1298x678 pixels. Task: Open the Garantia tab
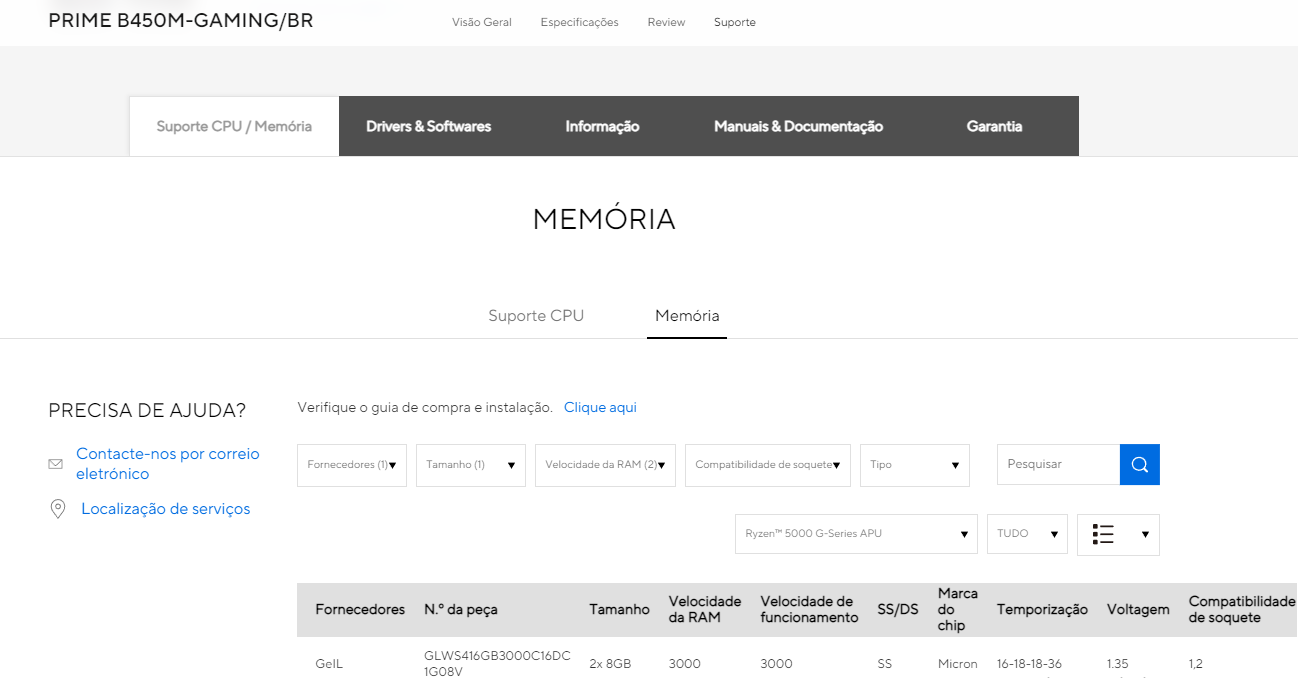[x=994, y=126]
